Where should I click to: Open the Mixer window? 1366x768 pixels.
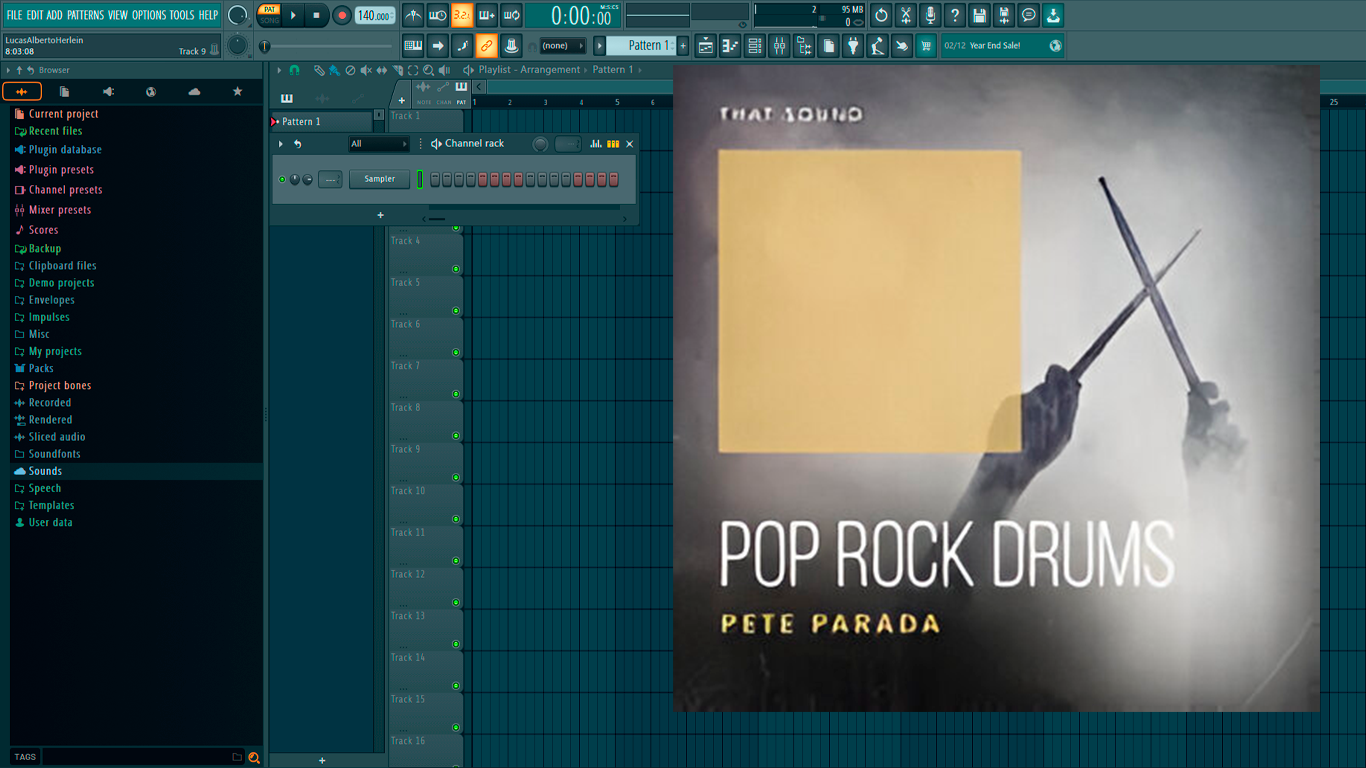pos(779,45)
